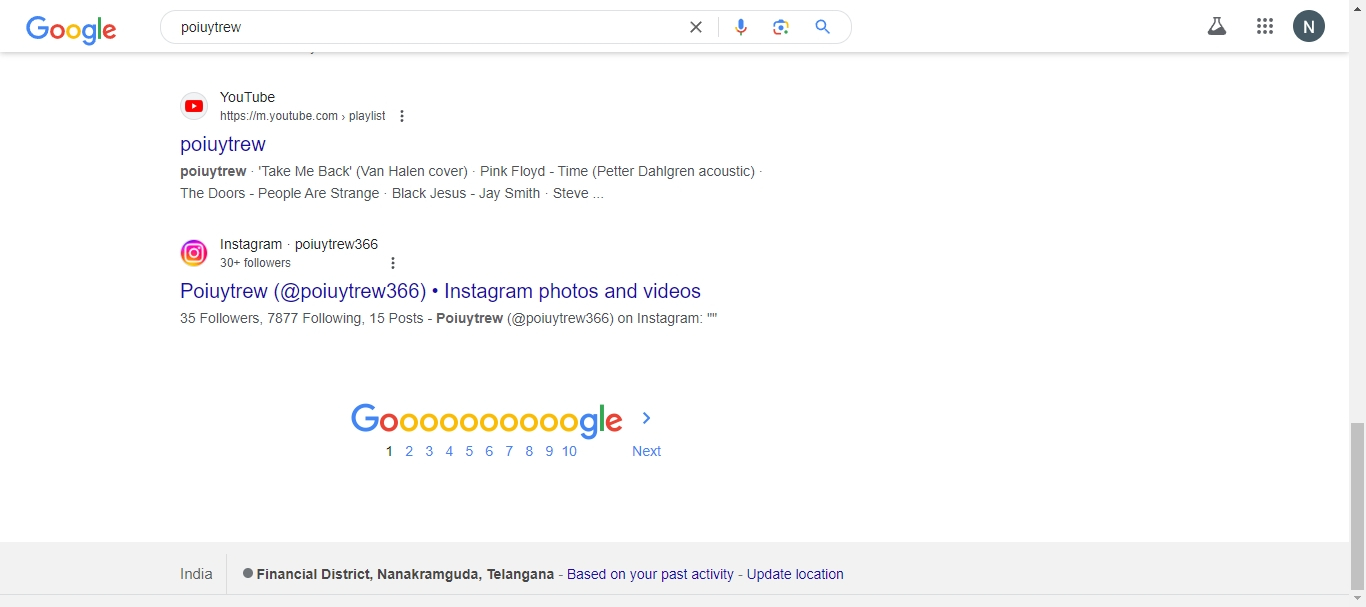The width and height of the screenshot is (1366, 607).
Task: Click the scrollbar up arrow
Action: click(x=1357, y=7)
